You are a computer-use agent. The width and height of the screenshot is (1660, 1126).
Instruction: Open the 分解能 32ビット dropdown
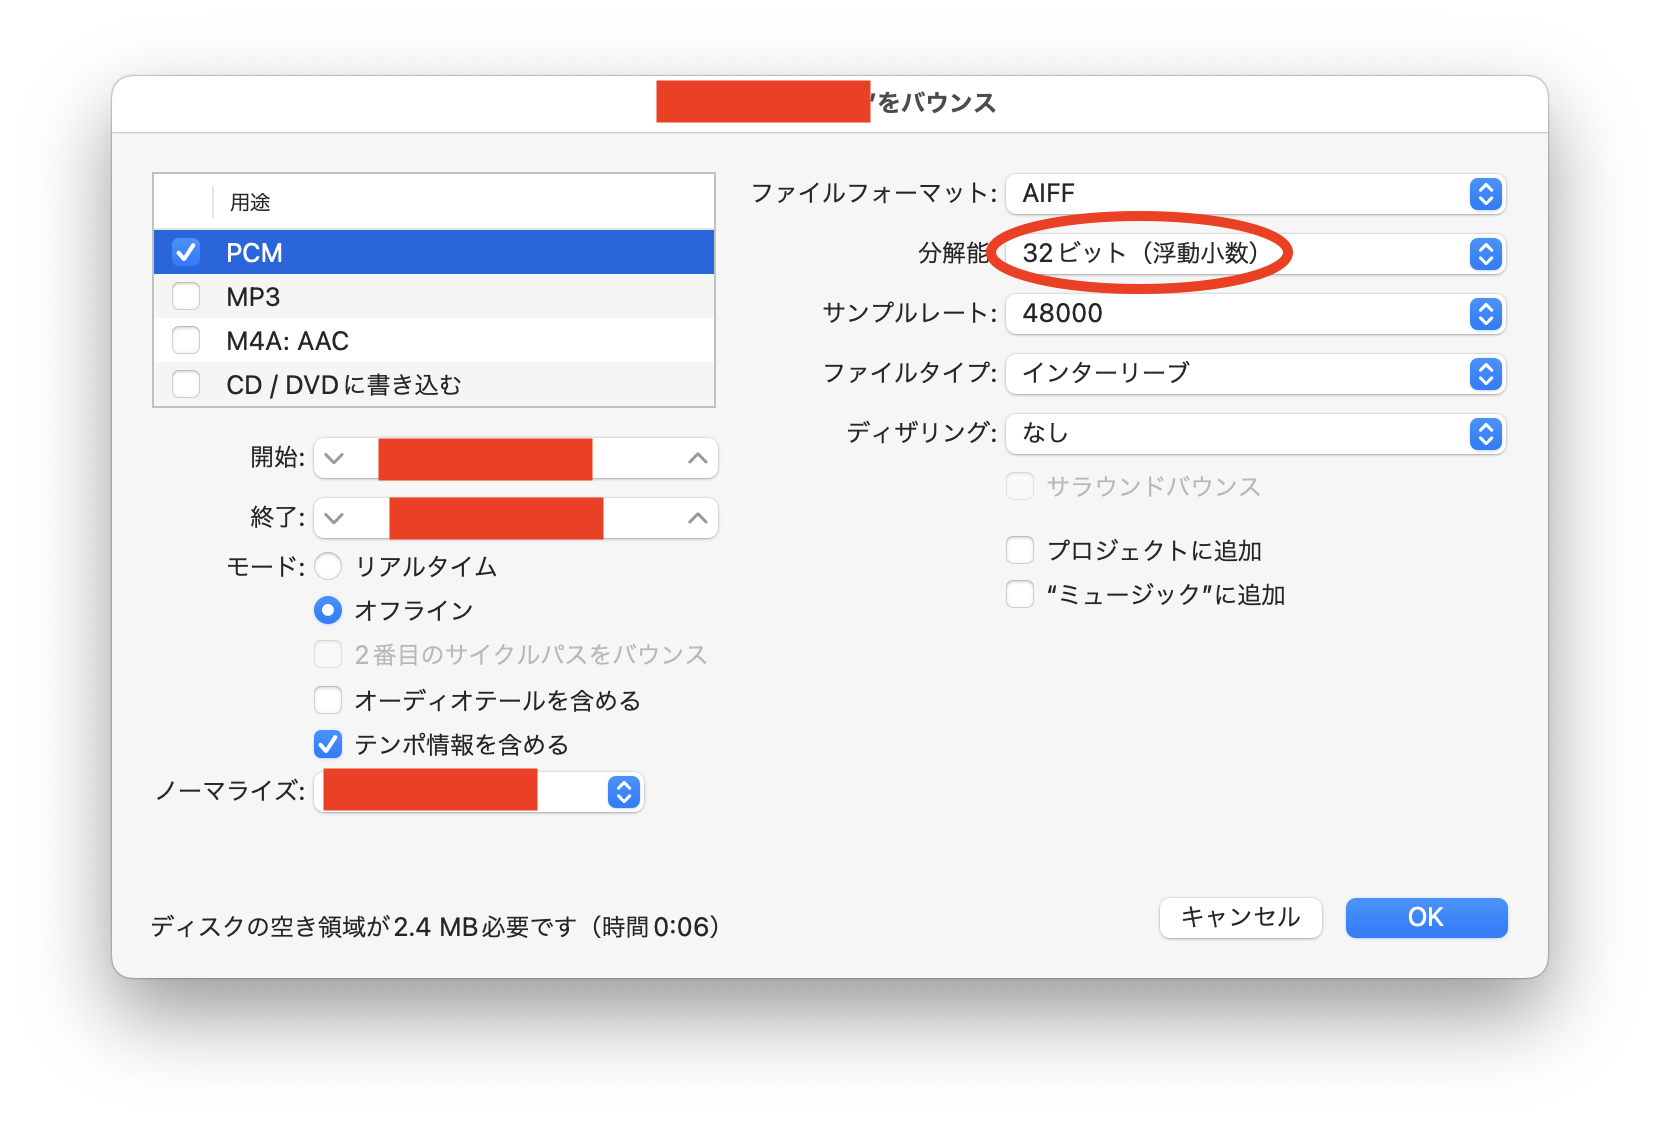coord(1255,253)
